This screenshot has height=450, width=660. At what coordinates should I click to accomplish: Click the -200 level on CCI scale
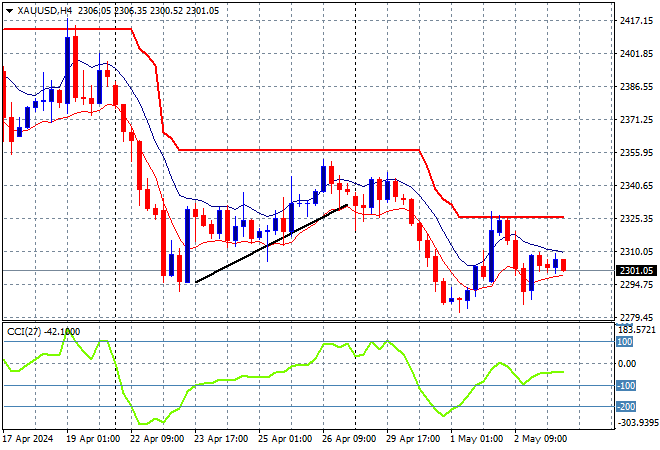(x=625, y=407)
